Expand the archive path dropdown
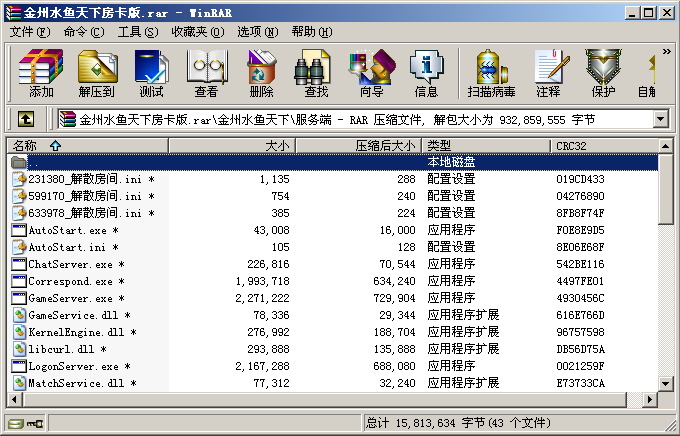680x436 pixels. tap(660, 119)
